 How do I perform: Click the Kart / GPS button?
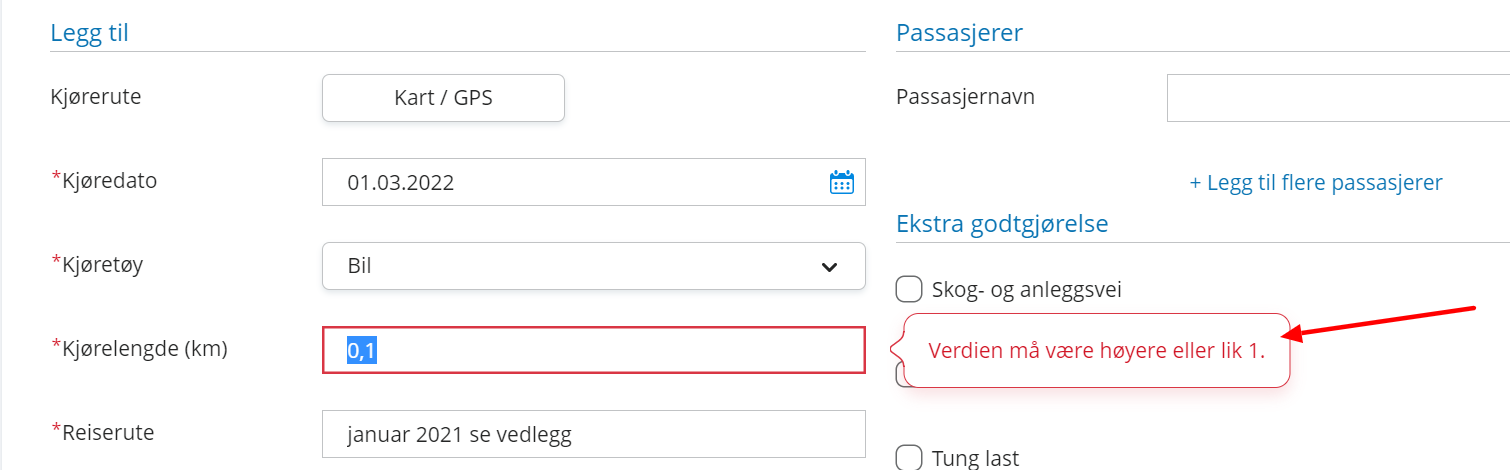pyautogui.click(x=443, y=98)
